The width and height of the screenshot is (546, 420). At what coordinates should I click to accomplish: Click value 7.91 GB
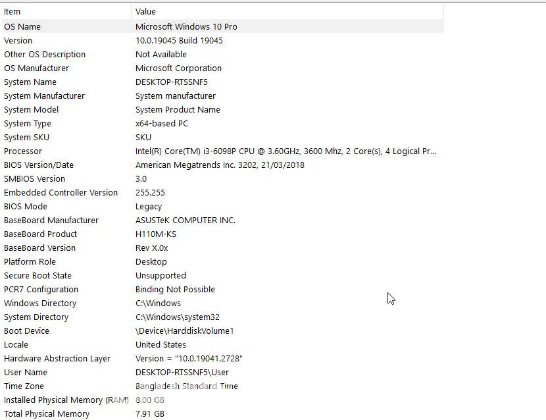point(150,414)
